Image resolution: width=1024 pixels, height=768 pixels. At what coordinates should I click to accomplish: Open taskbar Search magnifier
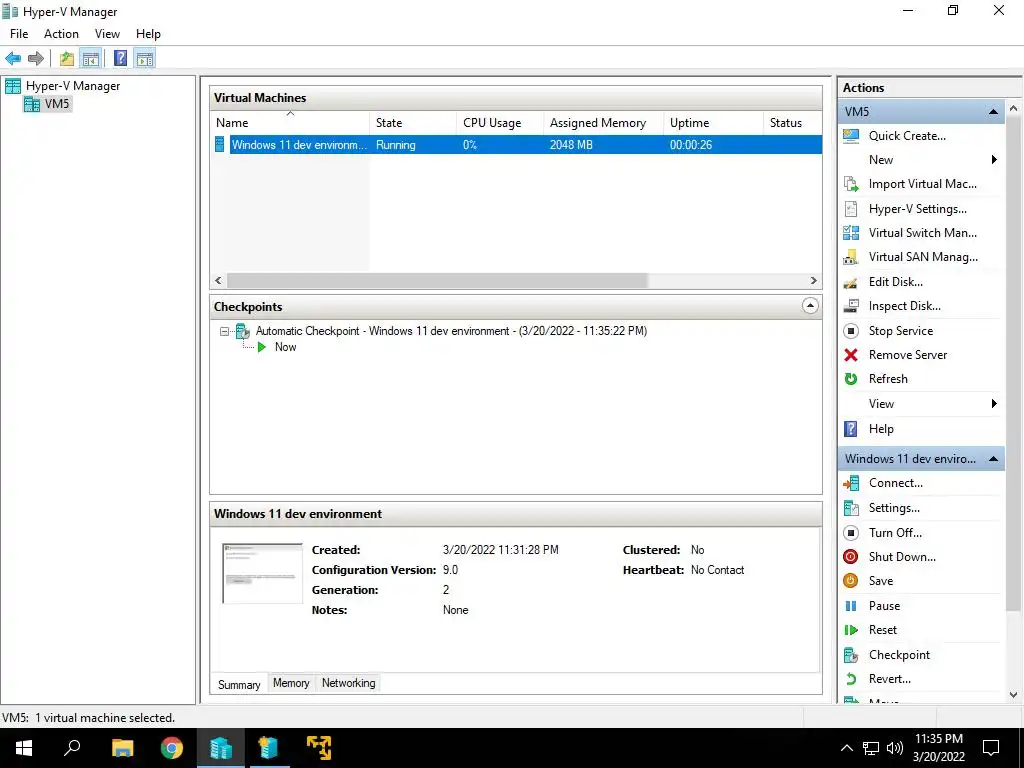72,748
